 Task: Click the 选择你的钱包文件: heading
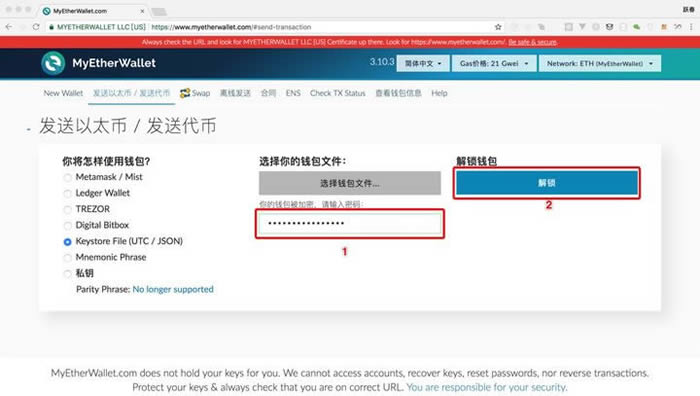point(303,161)
